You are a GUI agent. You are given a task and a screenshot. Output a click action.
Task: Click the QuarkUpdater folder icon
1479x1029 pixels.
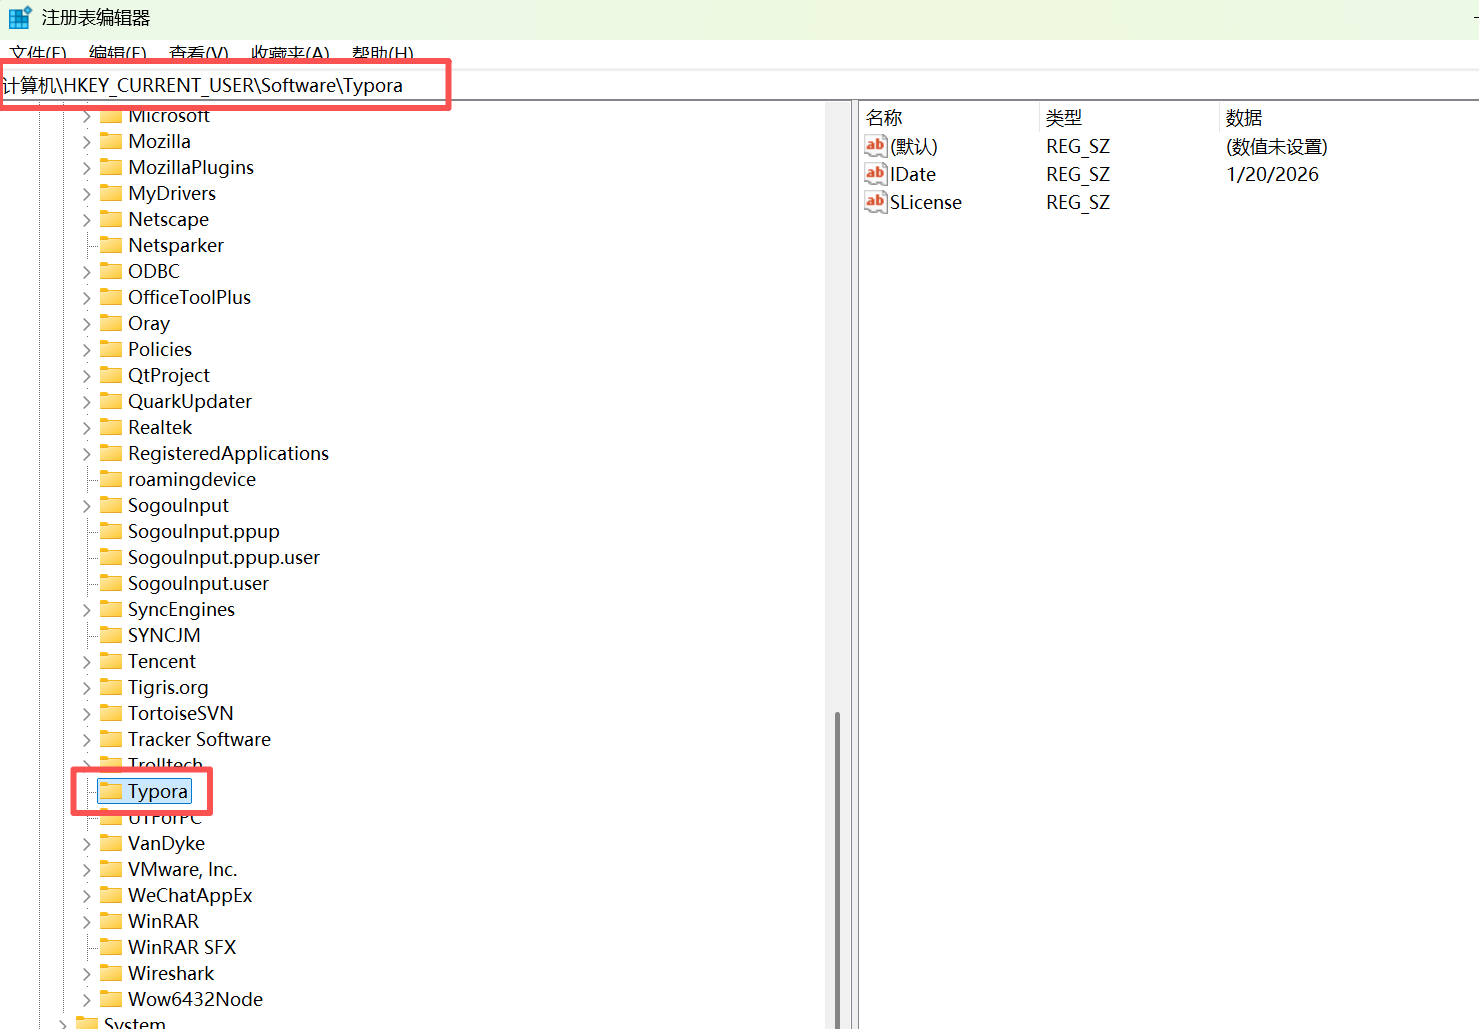(x=111, y=401)
